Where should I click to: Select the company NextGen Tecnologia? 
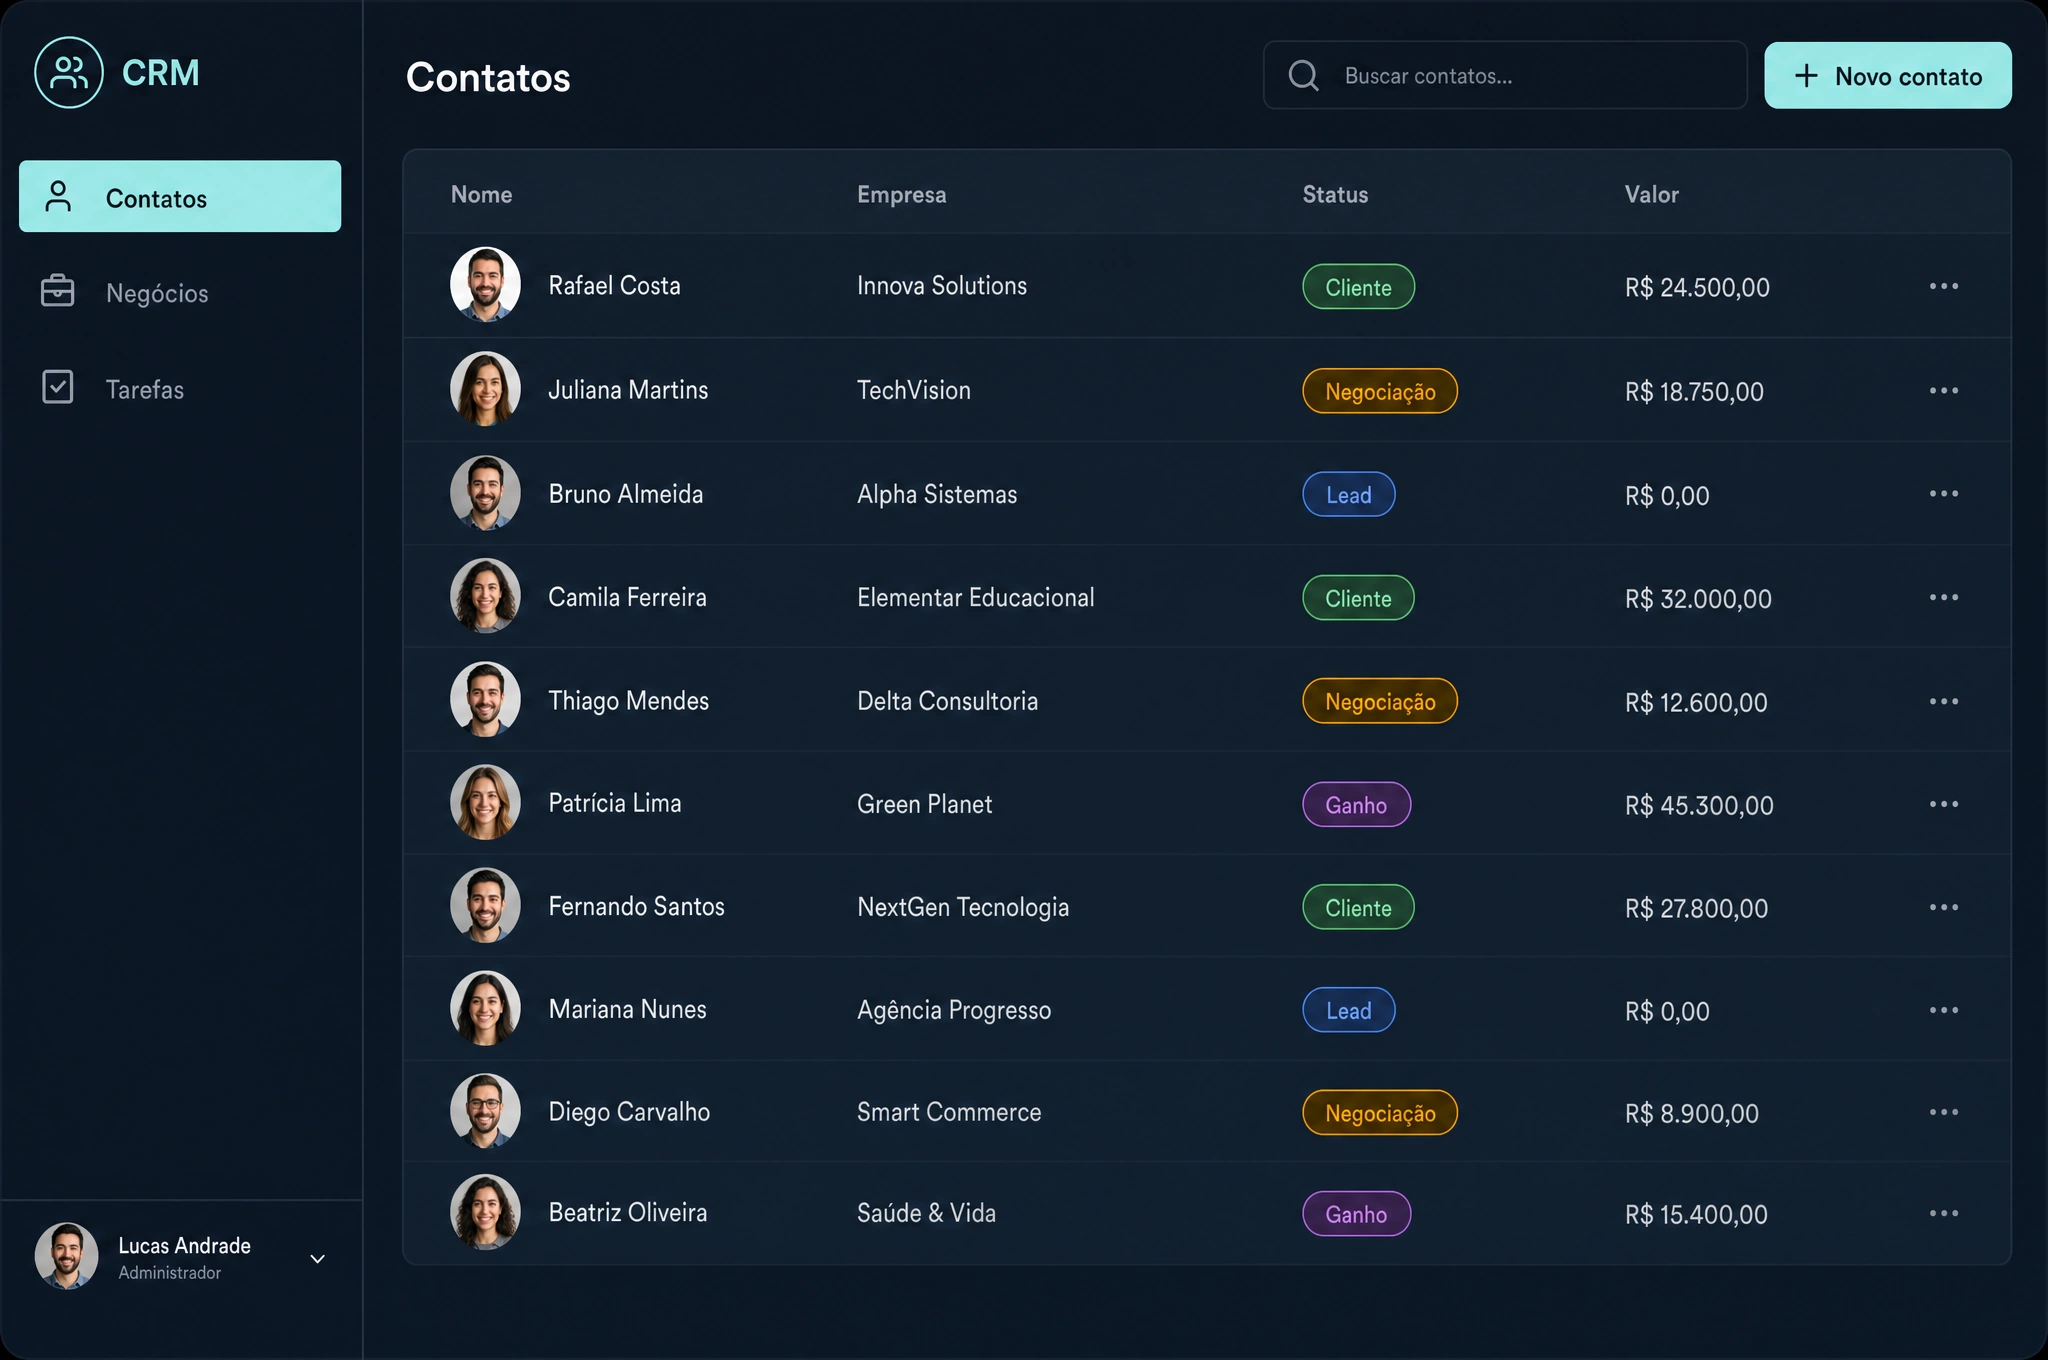pos(963,907)
